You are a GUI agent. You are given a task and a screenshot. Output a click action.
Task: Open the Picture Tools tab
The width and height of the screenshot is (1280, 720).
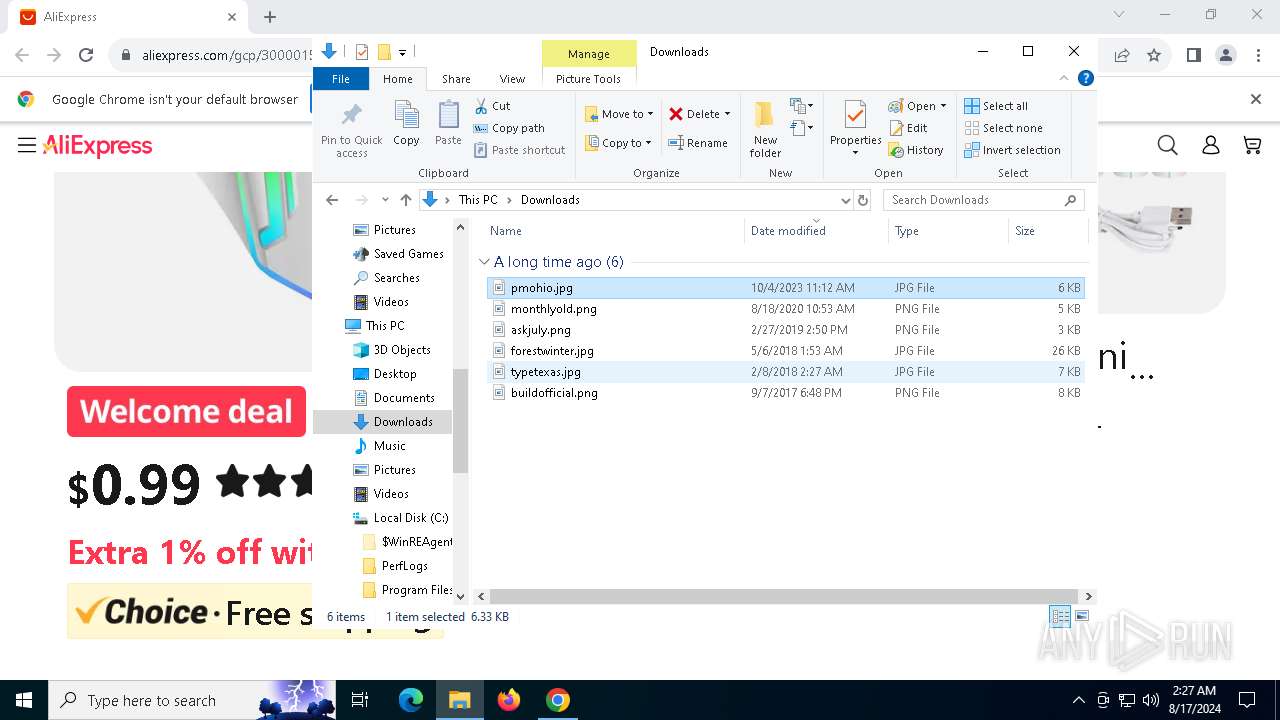pyautogui.click(x=588, y=79)
